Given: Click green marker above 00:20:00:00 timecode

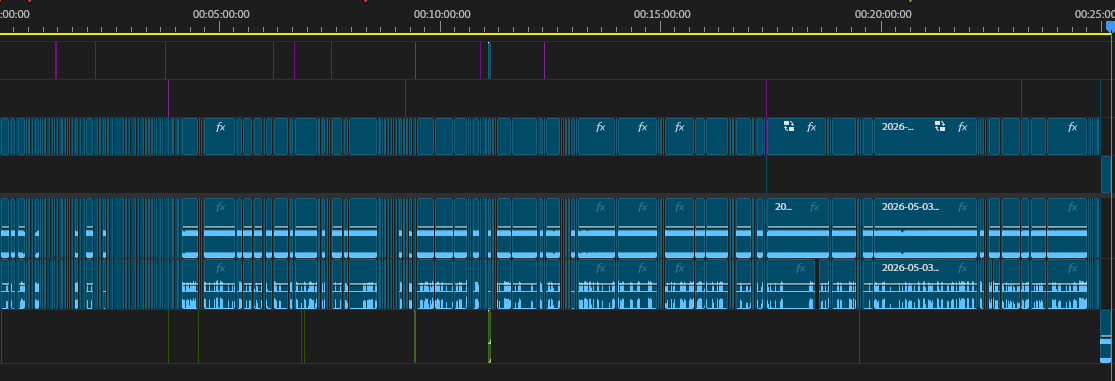Looking at the screenshot, I should pyautogui.click(x=910, y=1).
